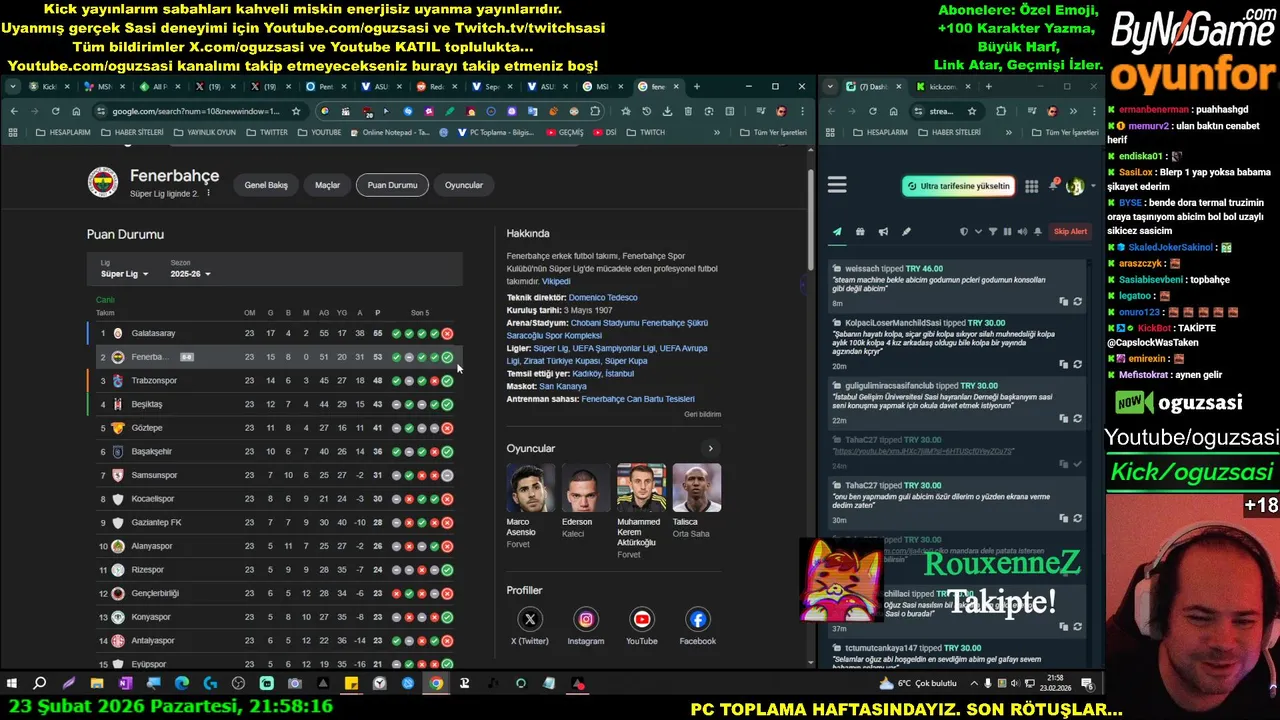Image resolution: width=1280 pixels, height=720 pixels.
Task: Open the three-dot menu beside Süper Lig liginde
Action: pyautogui.click(x=208, y=193)
